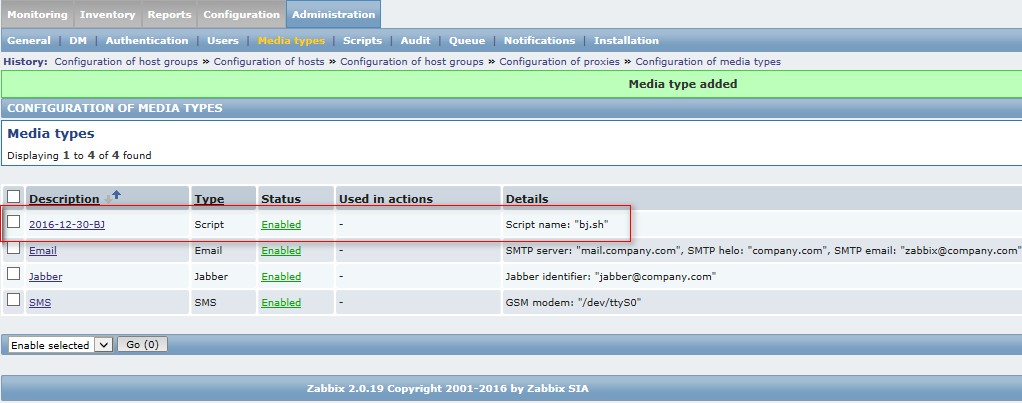The height and width of the screenshot is (403, 1022).
Task: Open first history link Configuration of host groups
Action: pos(126,61)
